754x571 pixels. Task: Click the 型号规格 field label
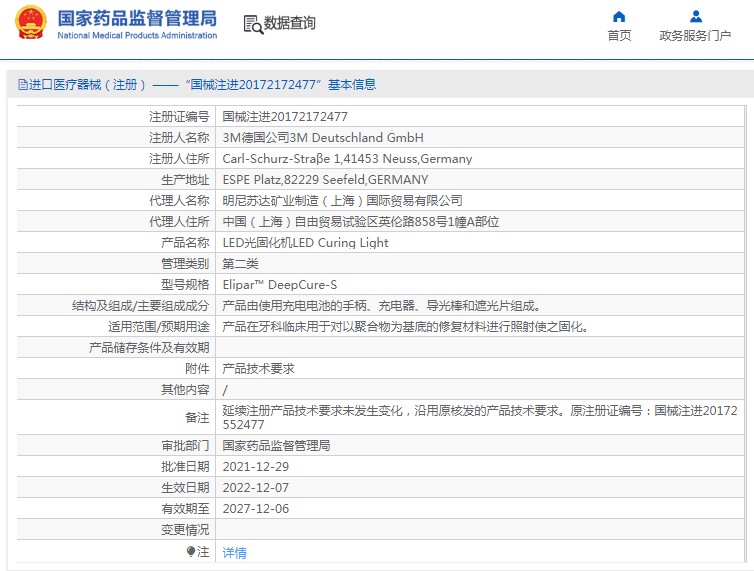pyautogui.click(x=185, y=285)
